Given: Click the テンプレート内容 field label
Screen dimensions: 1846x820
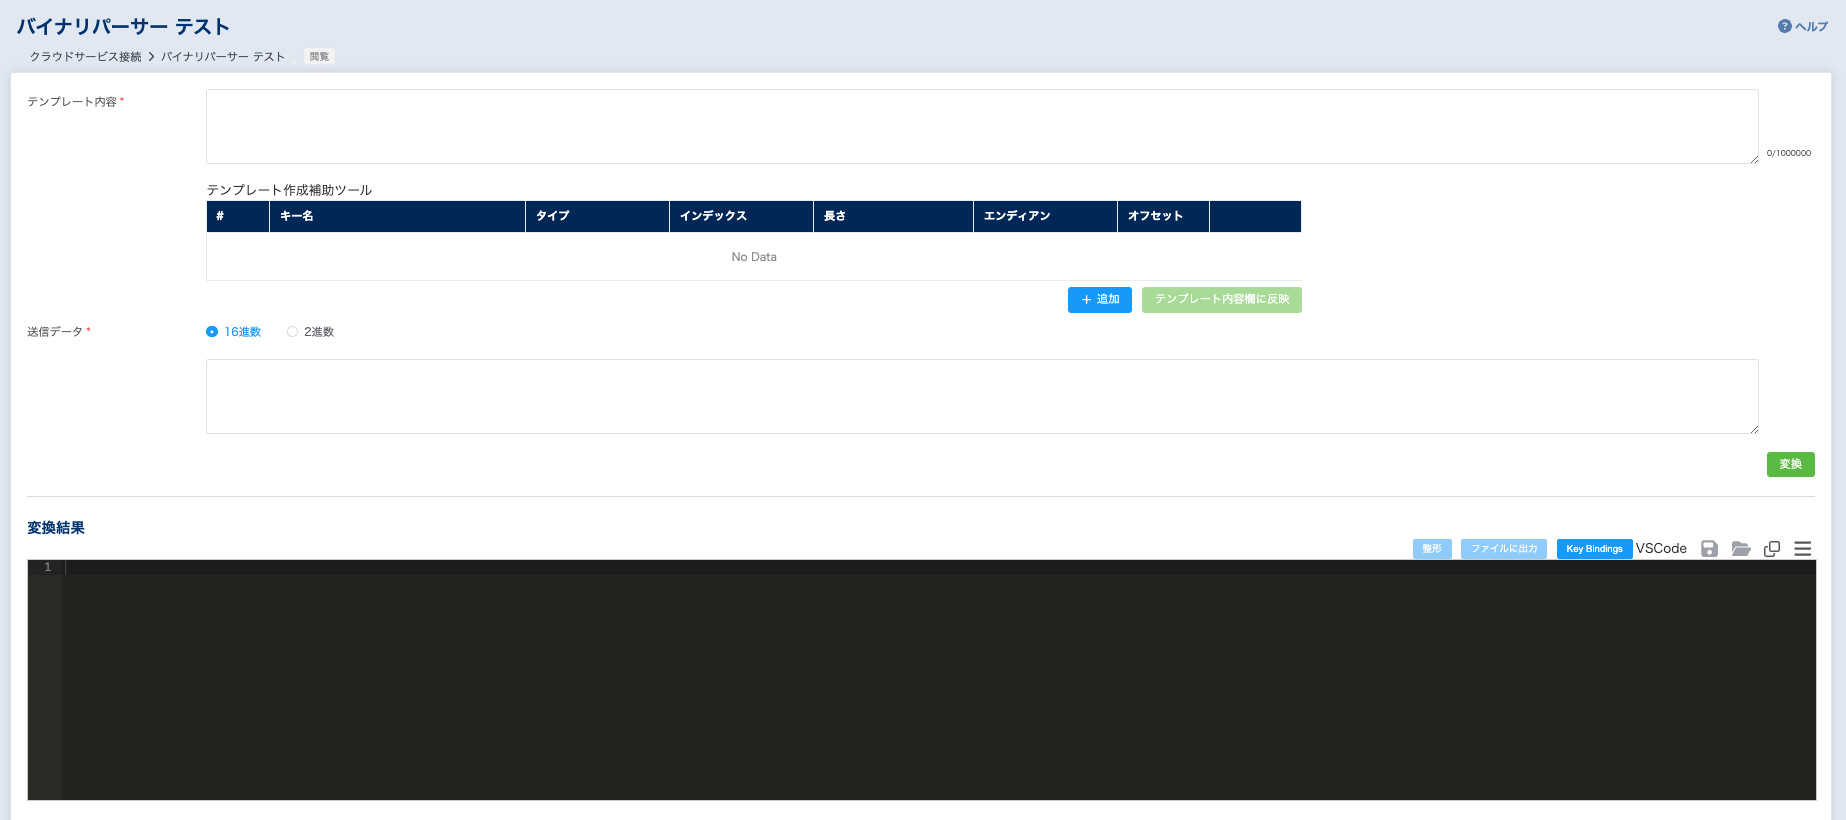Looking at the screenshot, I should tap(72, 102).
